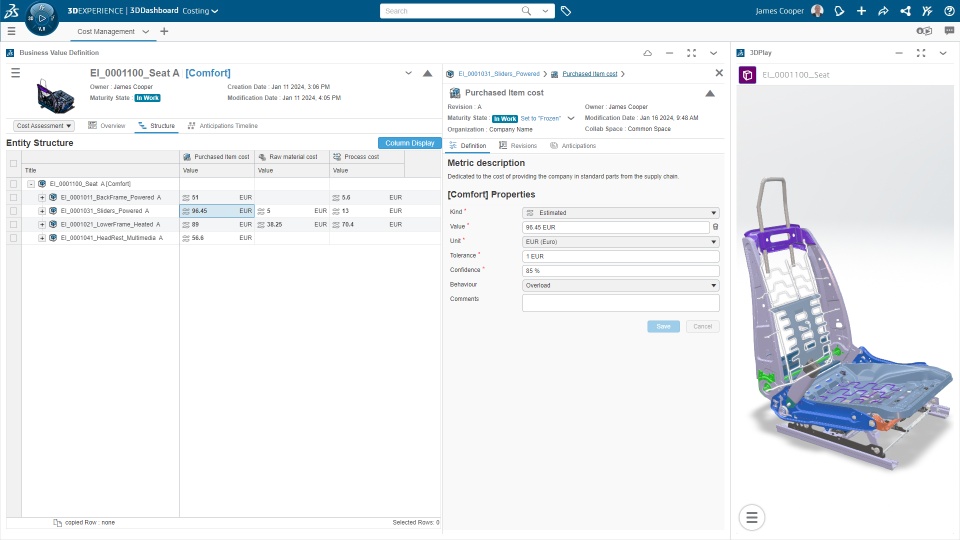This screenshot has width=960, height=540.
Task: Click into the Comments text field
Action: [x=620, y=303]
